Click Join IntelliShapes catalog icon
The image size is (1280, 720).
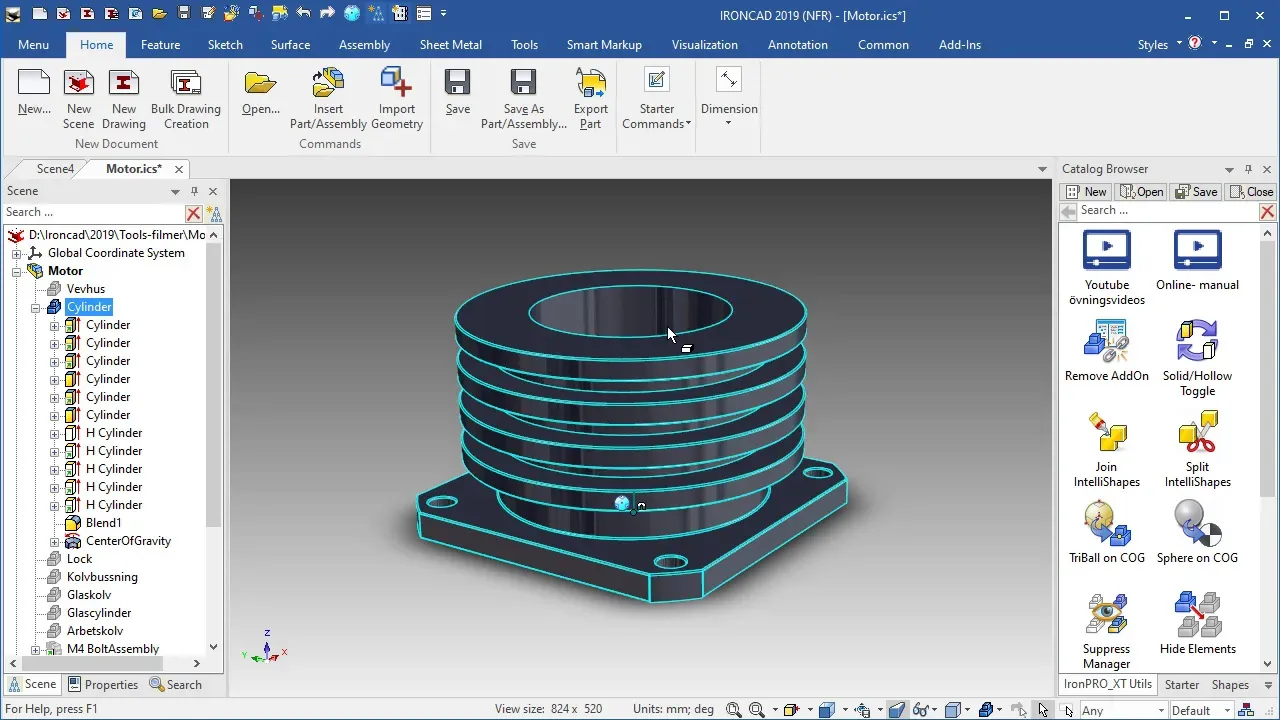coord(1106,433)
